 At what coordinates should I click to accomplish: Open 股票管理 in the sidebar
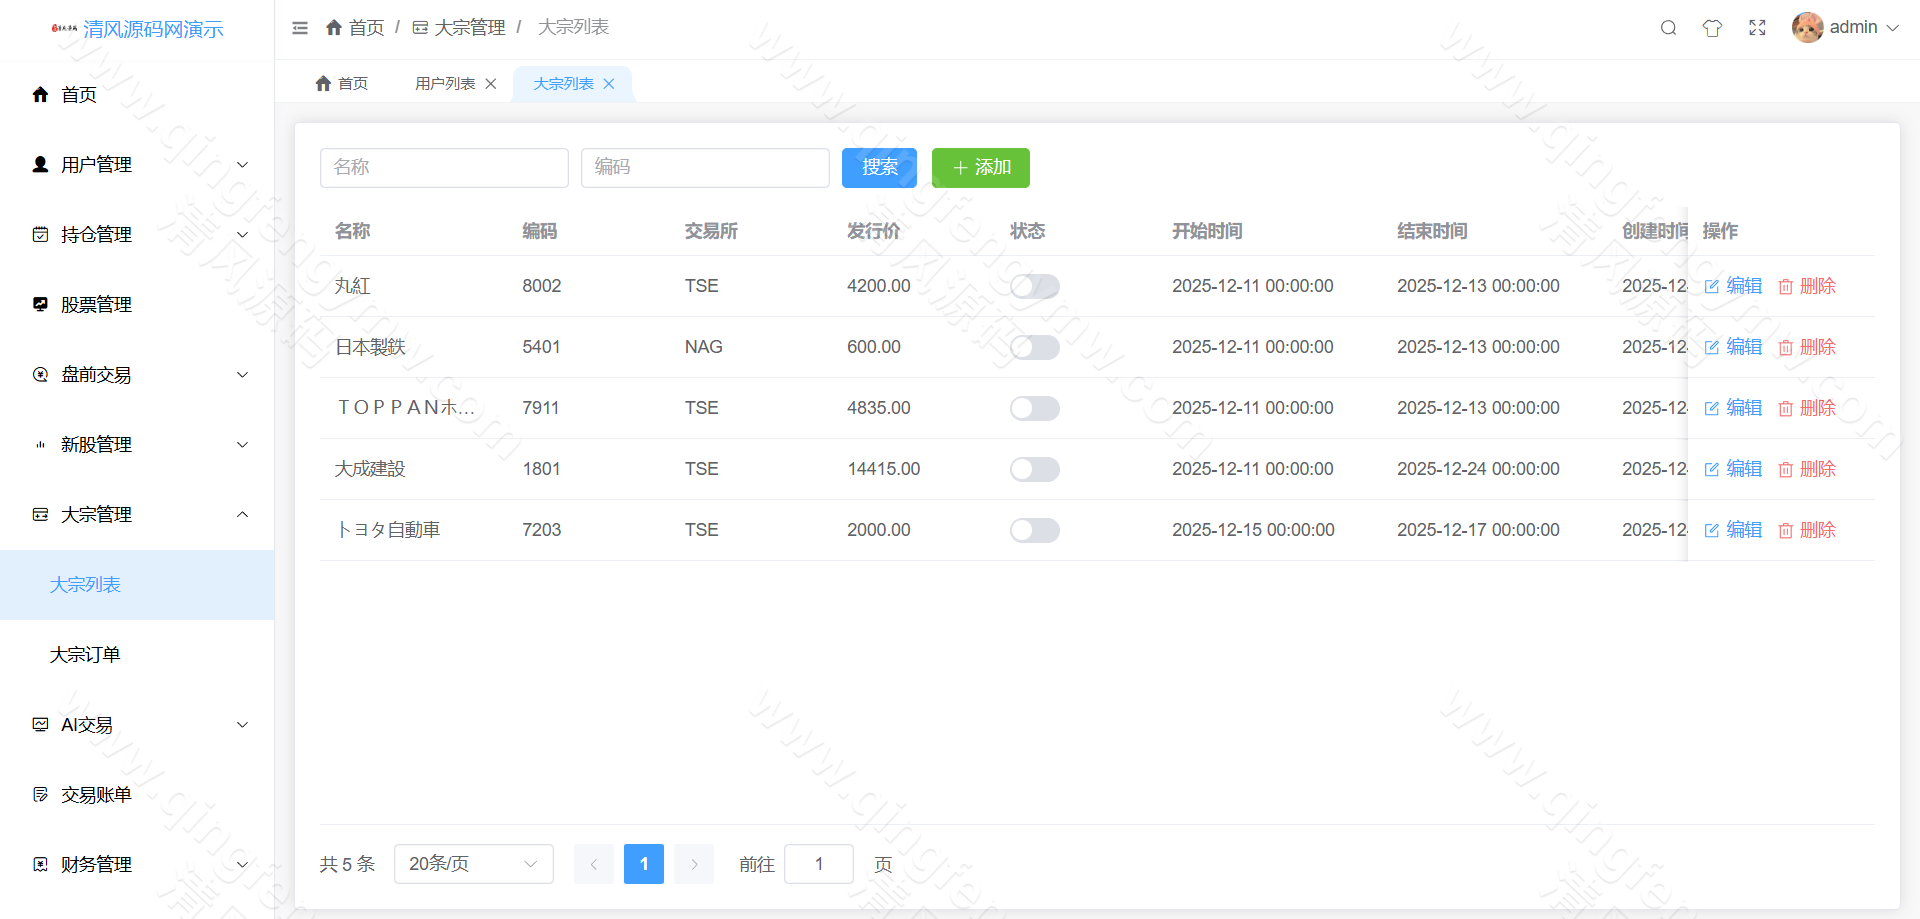(137, 305)
